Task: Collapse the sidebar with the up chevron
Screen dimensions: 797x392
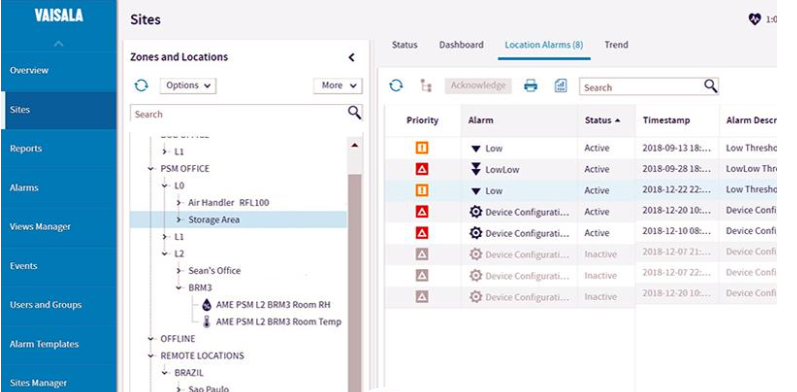Action: click(58, 44)
